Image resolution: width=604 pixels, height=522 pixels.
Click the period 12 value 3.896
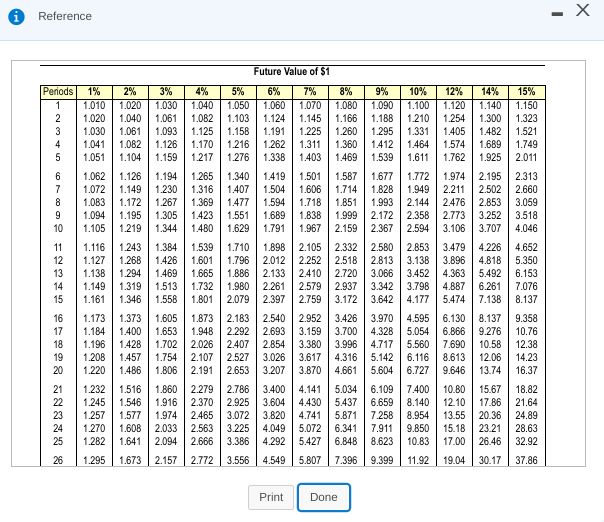(454, 260)
